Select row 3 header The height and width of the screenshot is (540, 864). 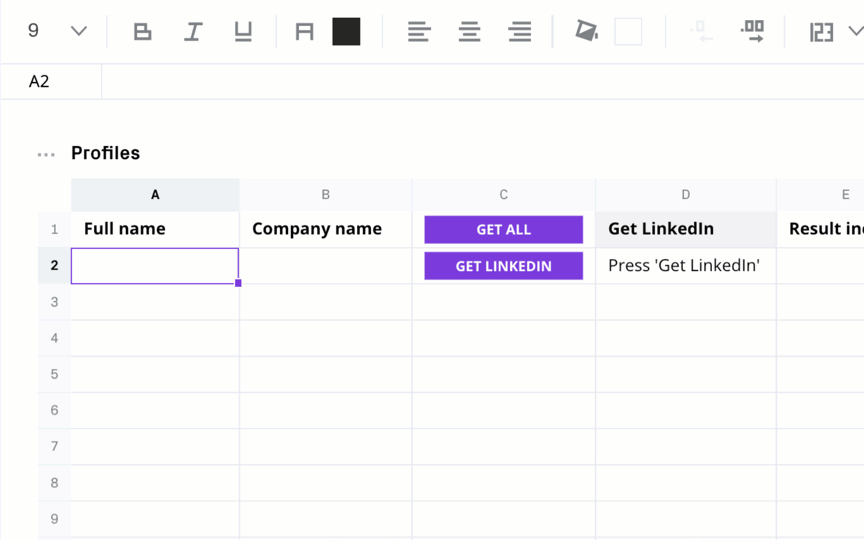[54, 302]
